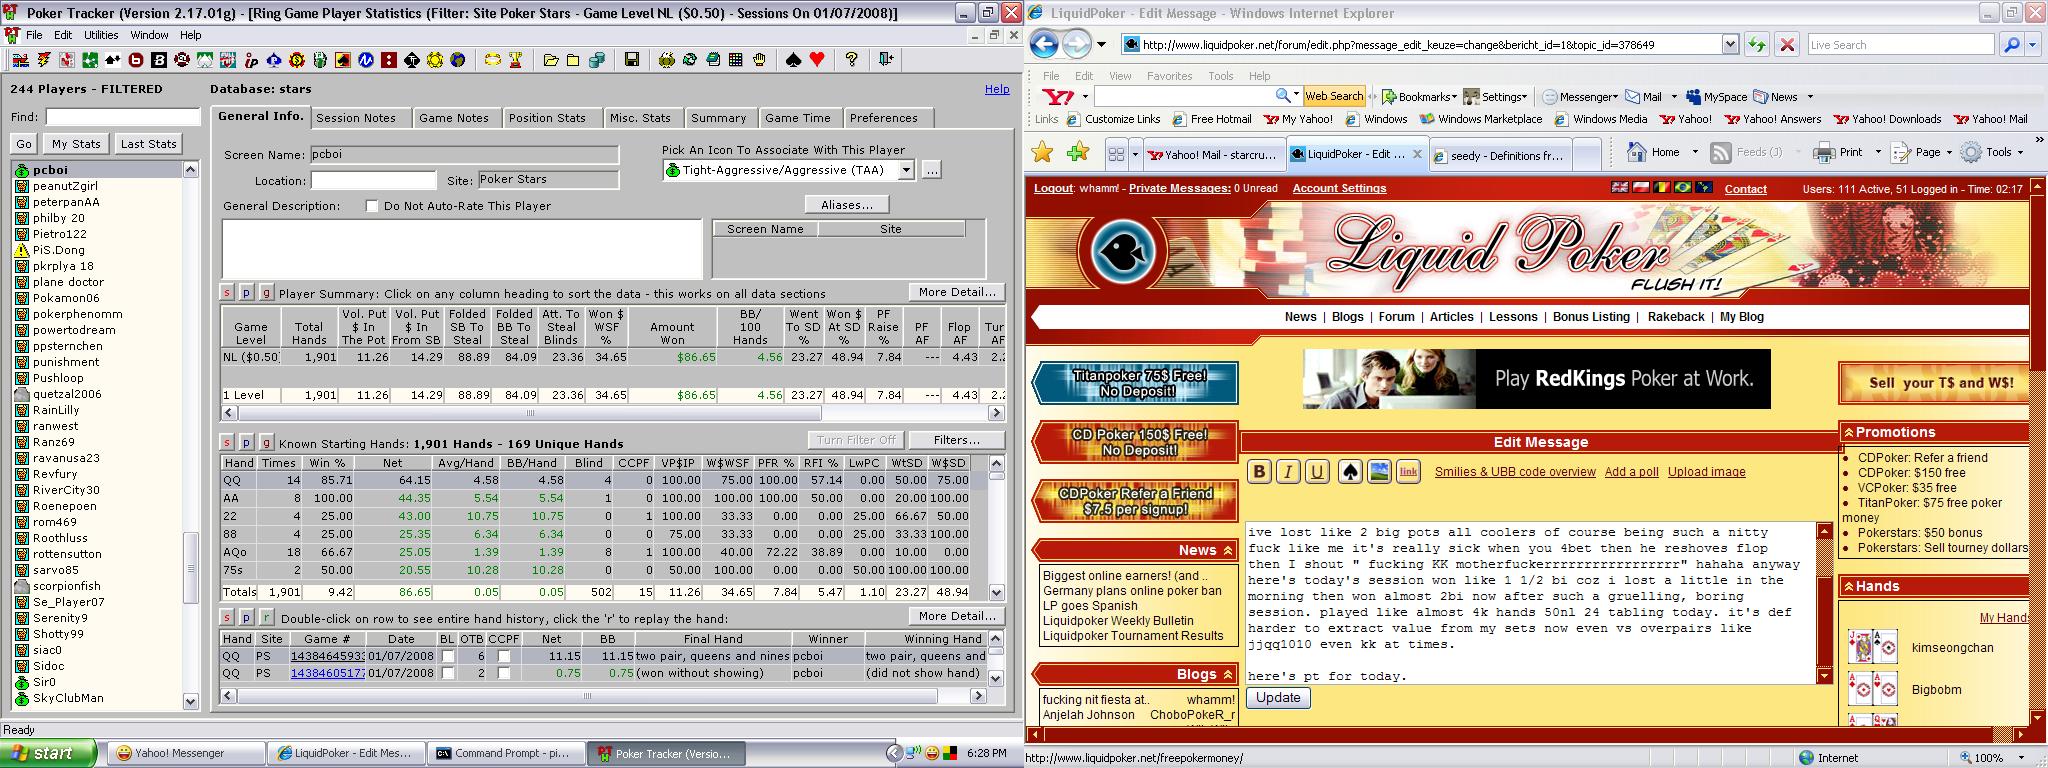Viewport: 2048px width, 768px height.
Task: Open the player icon type dropdown
Action: click(906, 170)
